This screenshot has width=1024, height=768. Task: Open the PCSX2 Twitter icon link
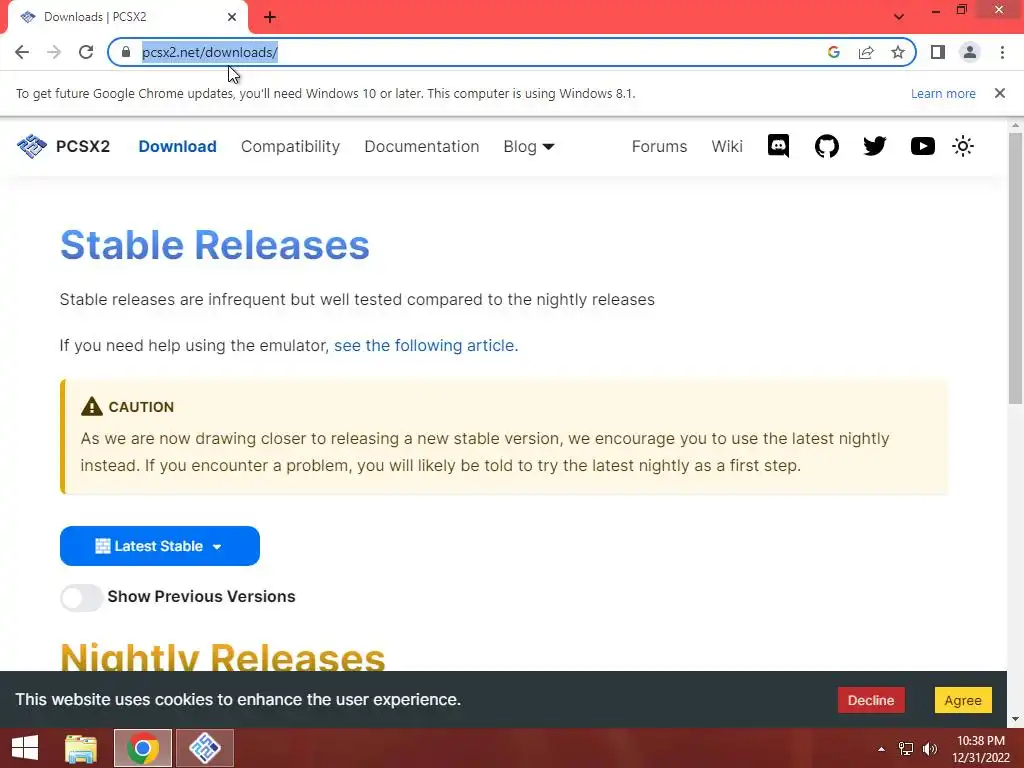874,146
